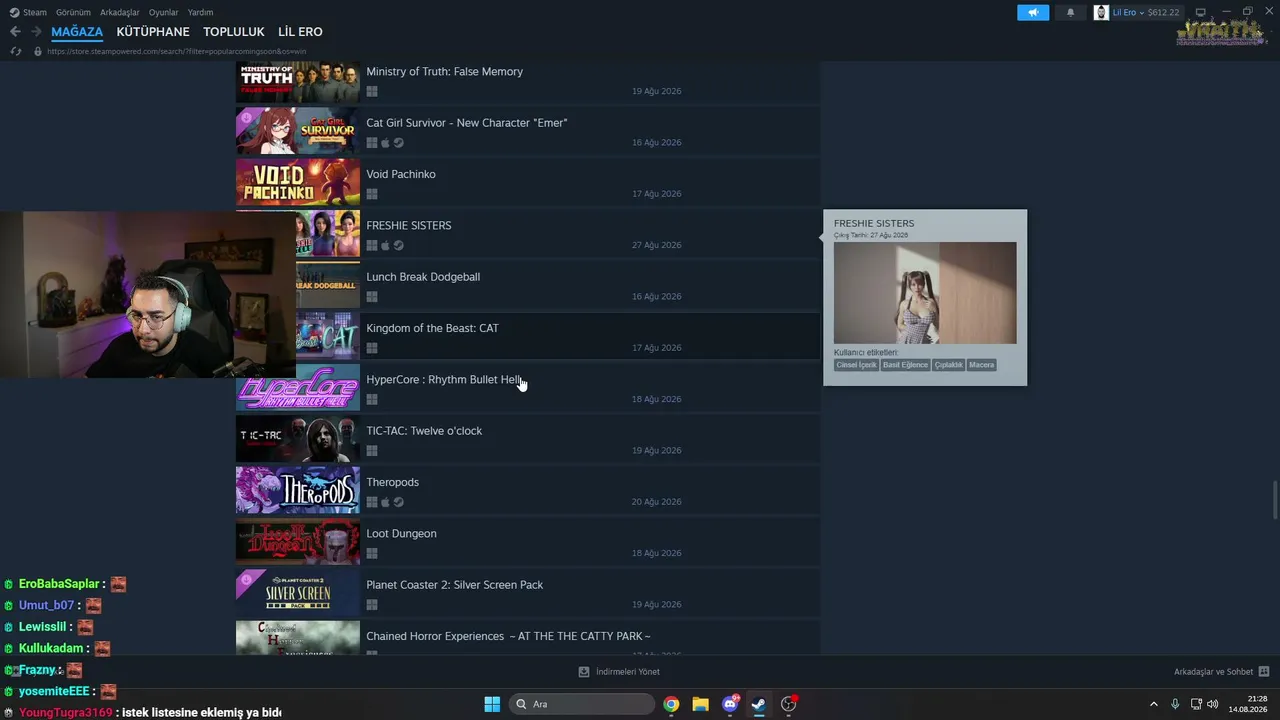Open the volume control in system tray
This screenshot has width=1280, height=720.
click(x=1213, y=704)
